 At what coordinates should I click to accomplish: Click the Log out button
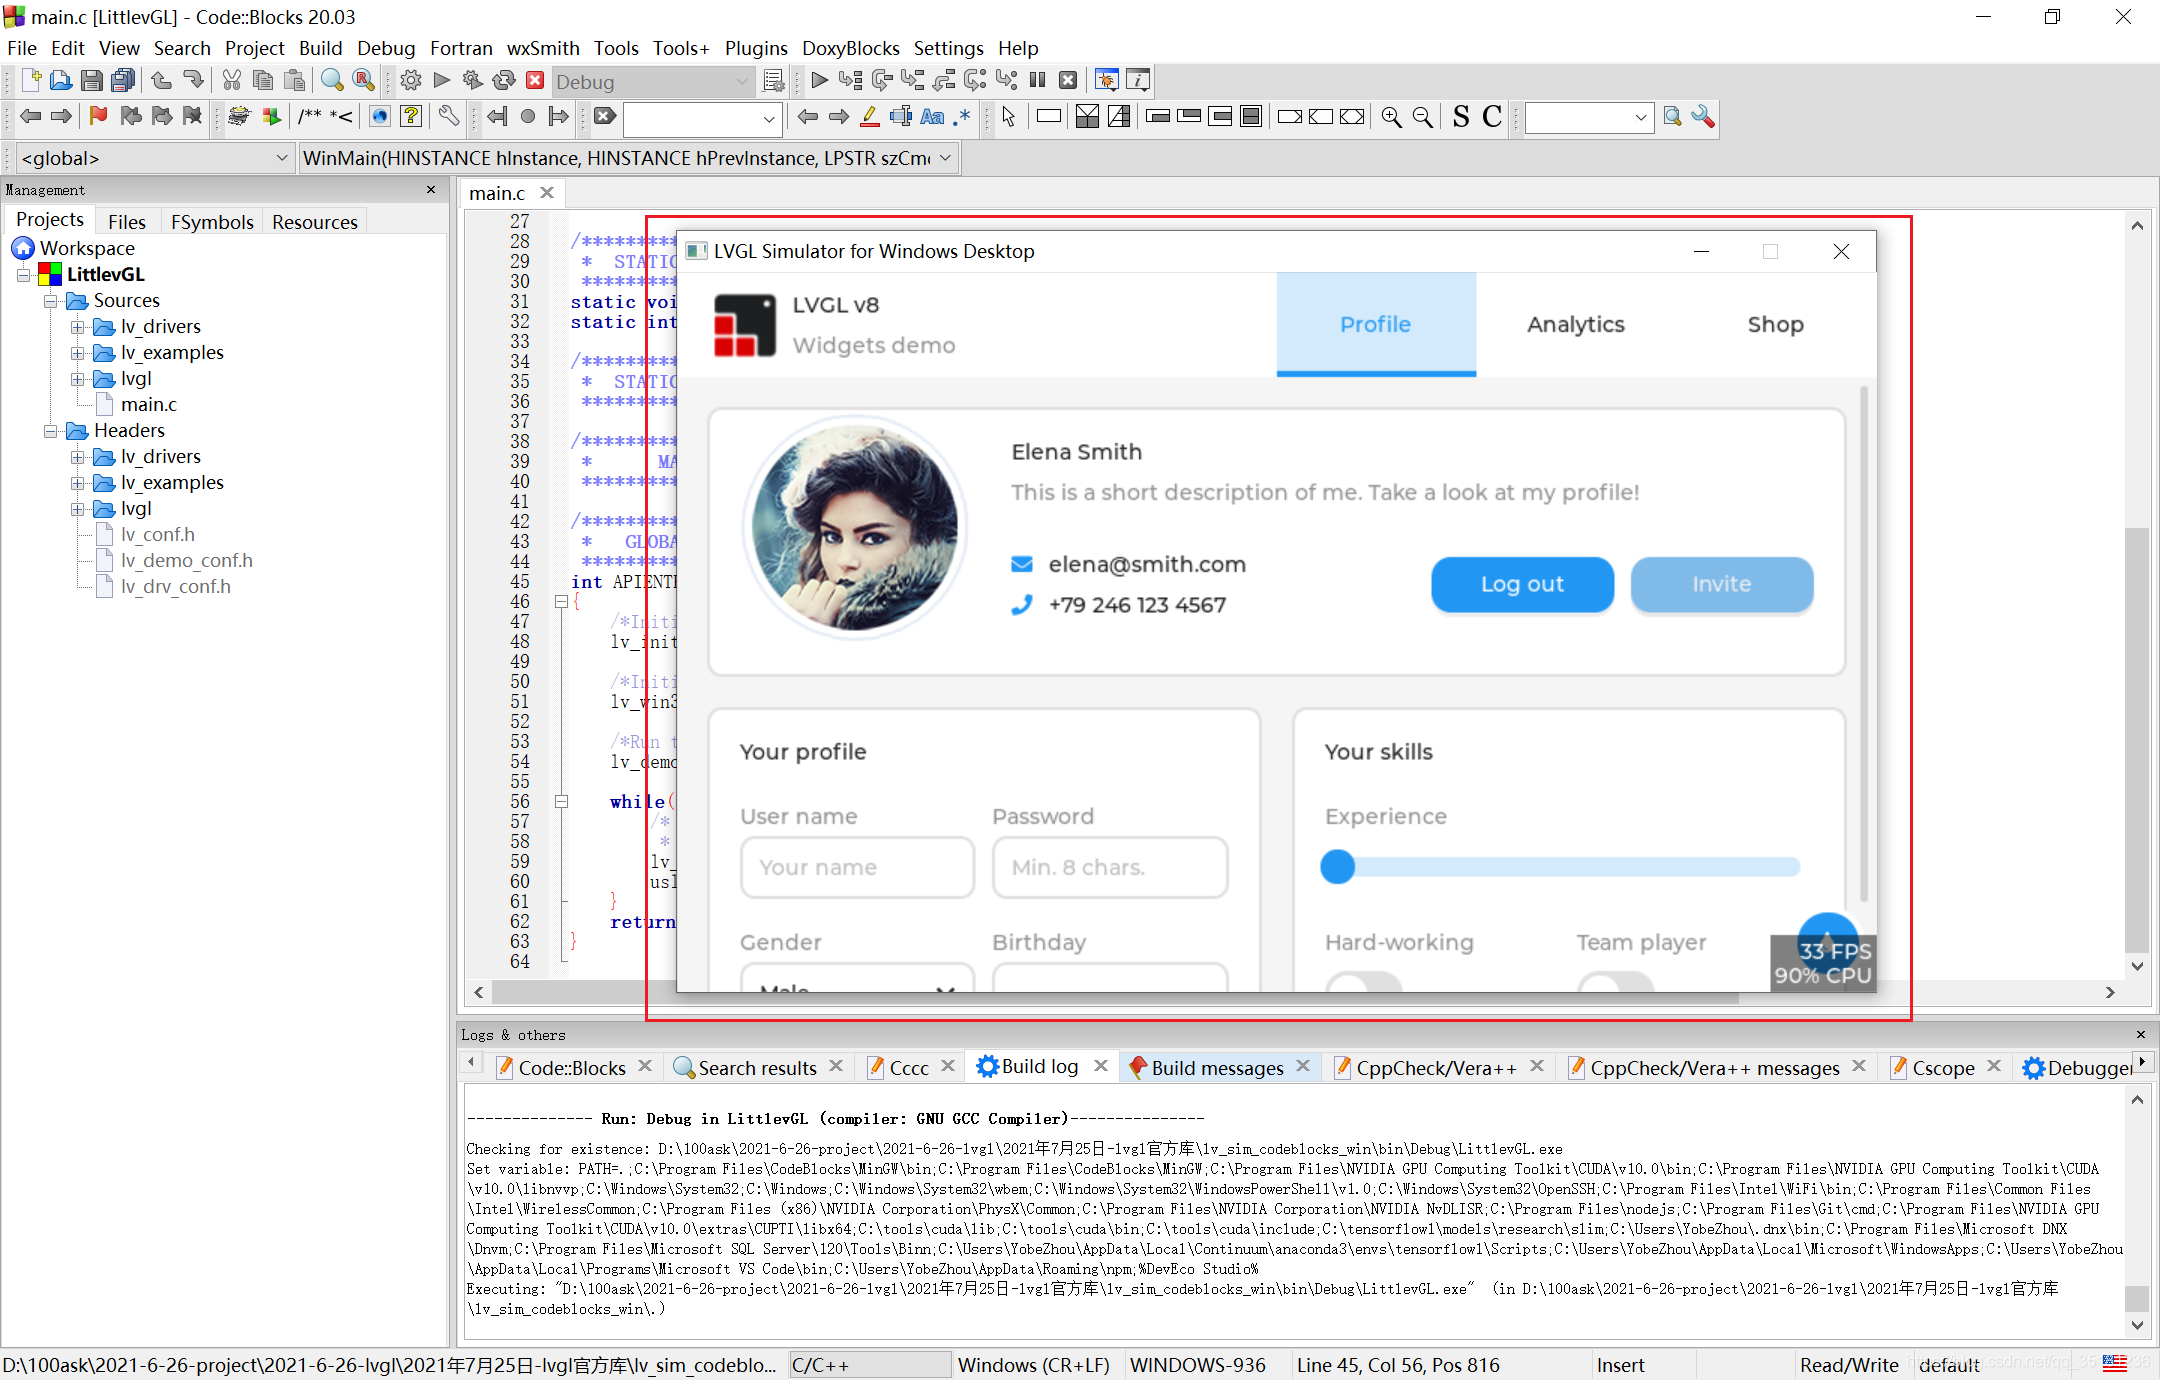point(1521,584)
